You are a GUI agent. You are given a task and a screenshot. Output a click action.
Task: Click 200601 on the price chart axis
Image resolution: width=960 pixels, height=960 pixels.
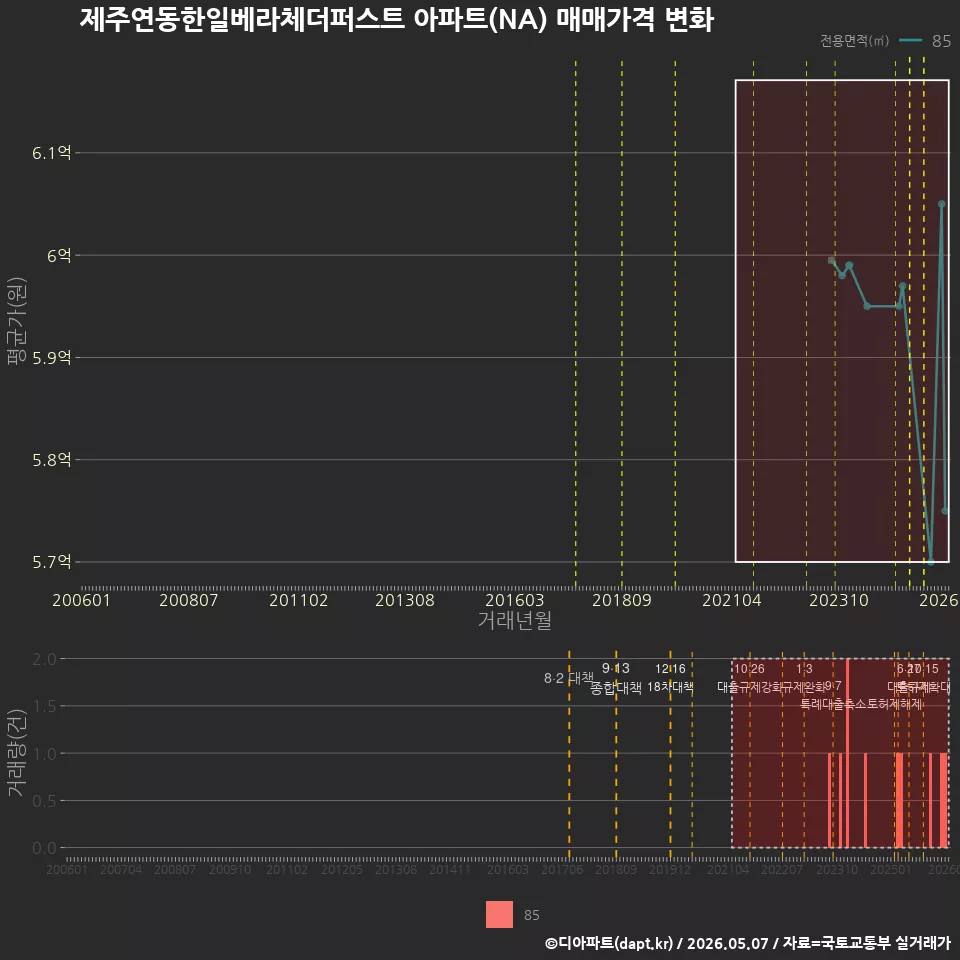click(x=81, y=600)
